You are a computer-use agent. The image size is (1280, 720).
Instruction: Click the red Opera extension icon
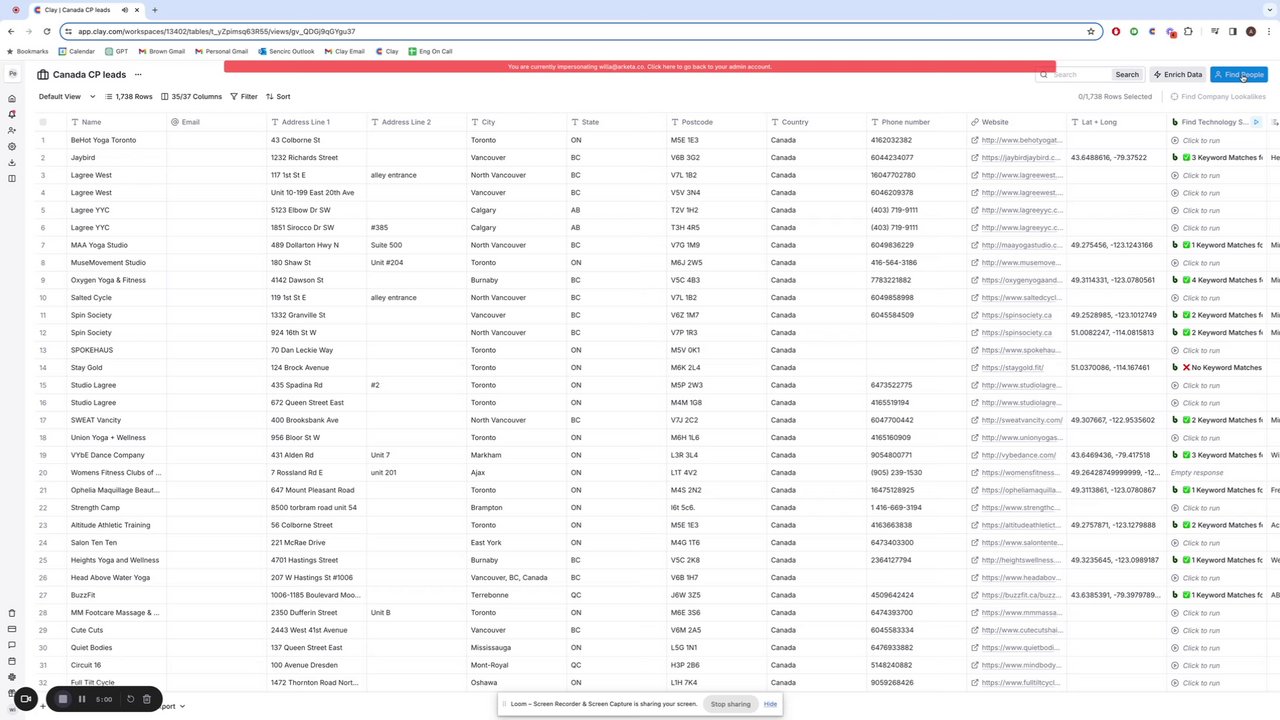point(1116,31)
